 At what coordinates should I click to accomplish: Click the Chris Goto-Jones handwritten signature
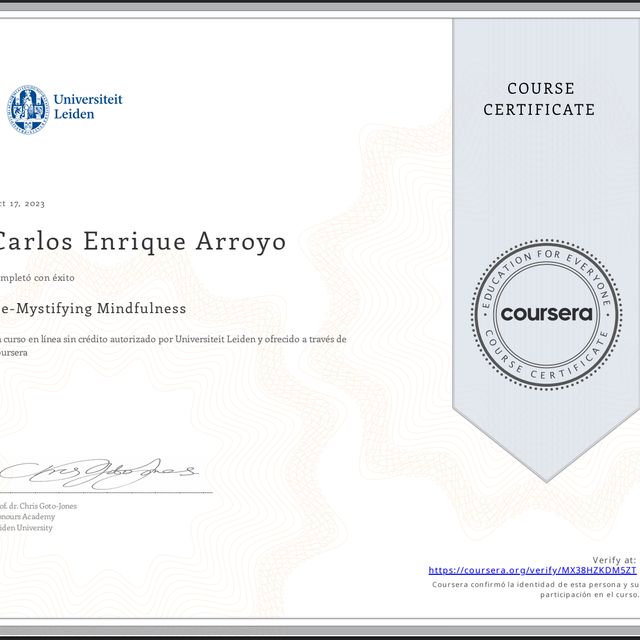[99, 473]
